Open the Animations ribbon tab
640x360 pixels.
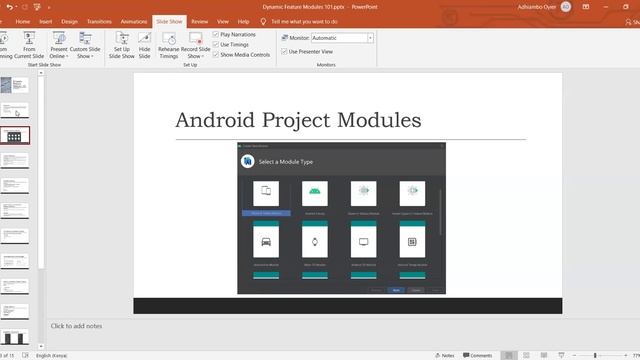[133, 21]
